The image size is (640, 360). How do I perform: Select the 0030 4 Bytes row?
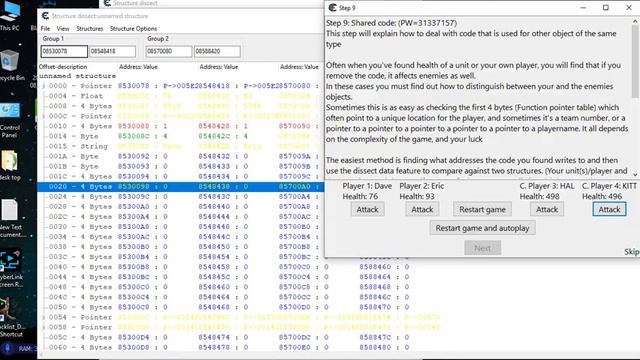(x=181, y=227)
